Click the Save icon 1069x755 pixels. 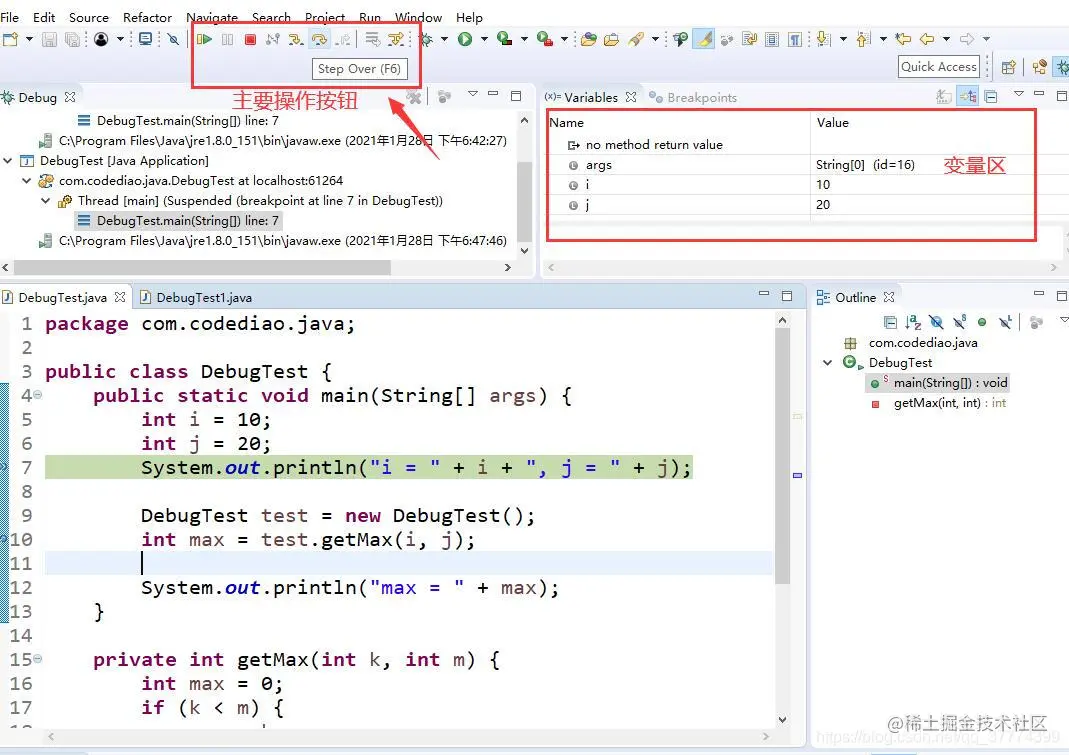49,40
